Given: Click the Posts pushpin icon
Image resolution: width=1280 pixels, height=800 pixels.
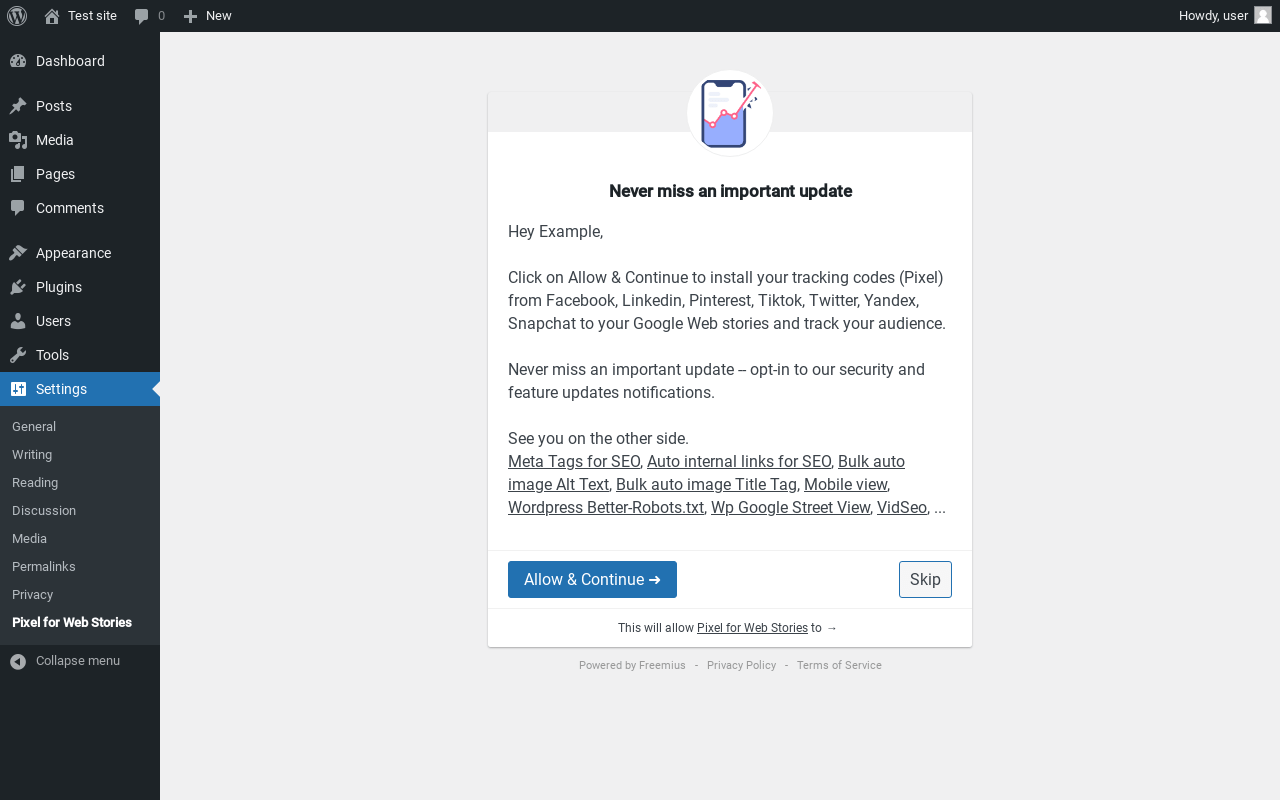Looking at the screenshot, I should tap(18, 106).
